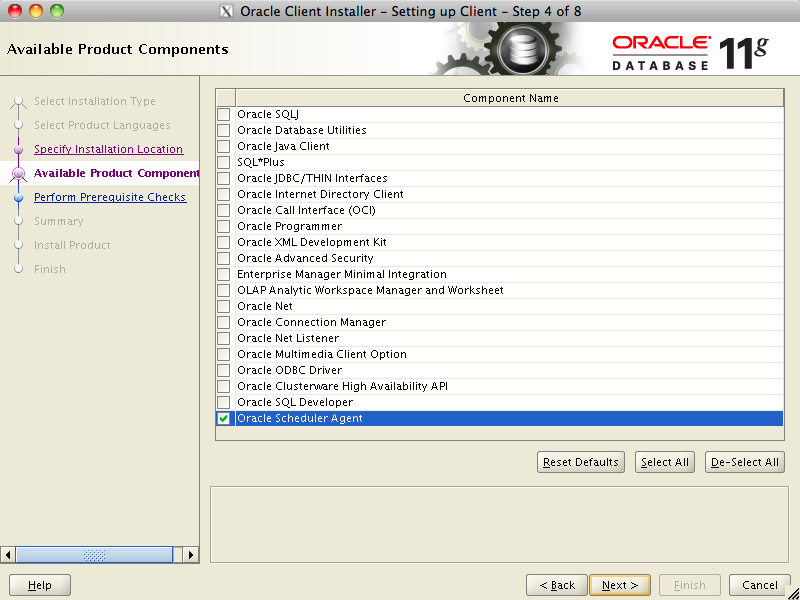Click the Reset Defaults button

[581, 462]
